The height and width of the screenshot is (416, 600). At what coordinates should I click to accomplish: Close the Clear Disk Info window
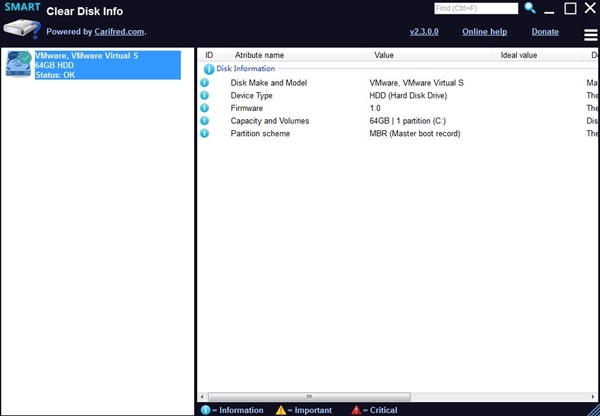coord(590,8)
